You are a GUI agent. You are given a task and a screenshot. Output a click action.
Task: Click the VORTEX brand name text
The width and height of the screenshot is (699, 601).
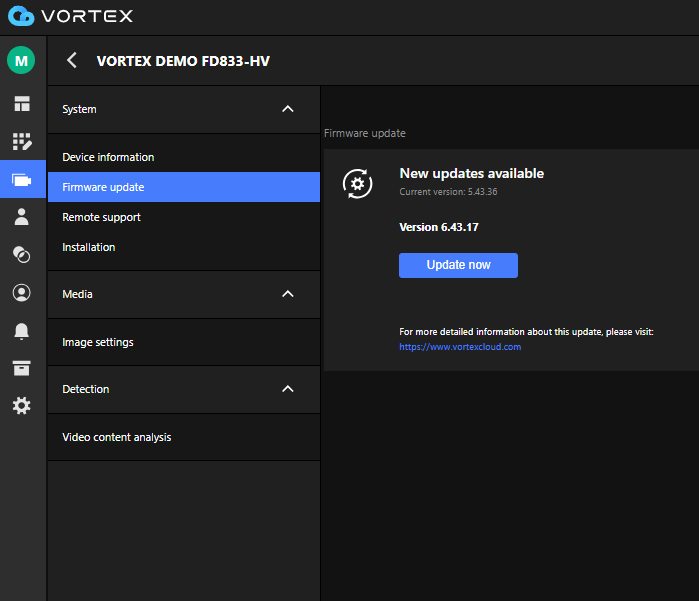tap(87, 16)
